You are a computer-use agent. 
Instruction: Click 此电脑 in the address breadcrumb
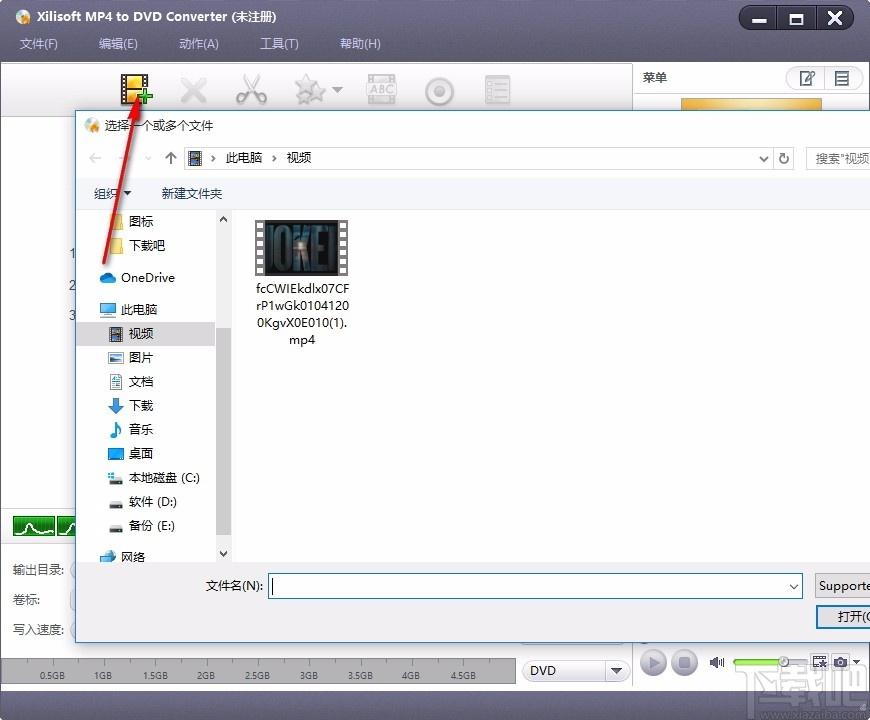coord(244,158)
